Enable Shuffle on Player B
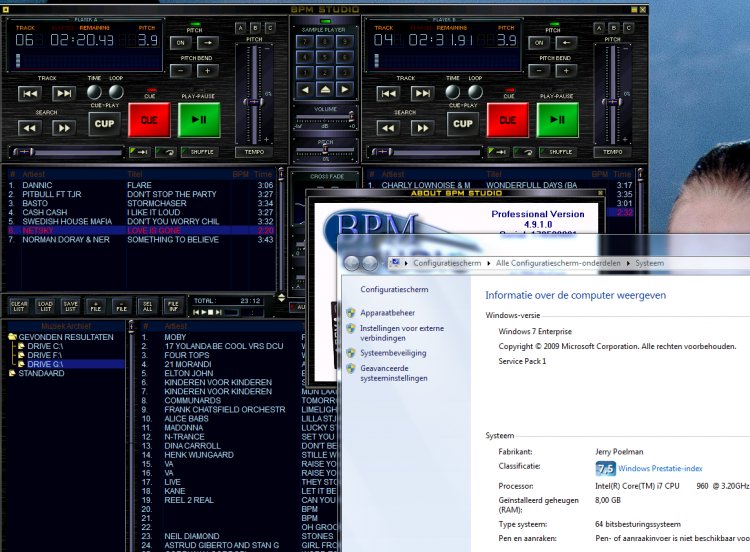Viewport: 750px width, 552px height. pyautogui.click(x=558, y=152)
